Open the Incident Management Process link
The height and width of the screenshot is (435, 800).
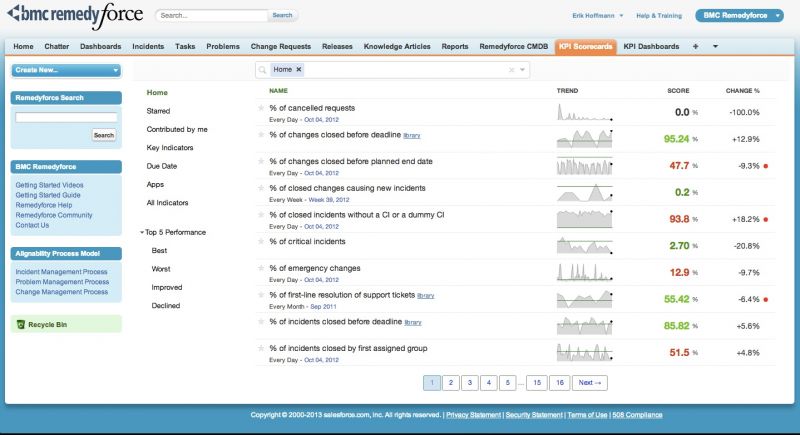(61, 272)
